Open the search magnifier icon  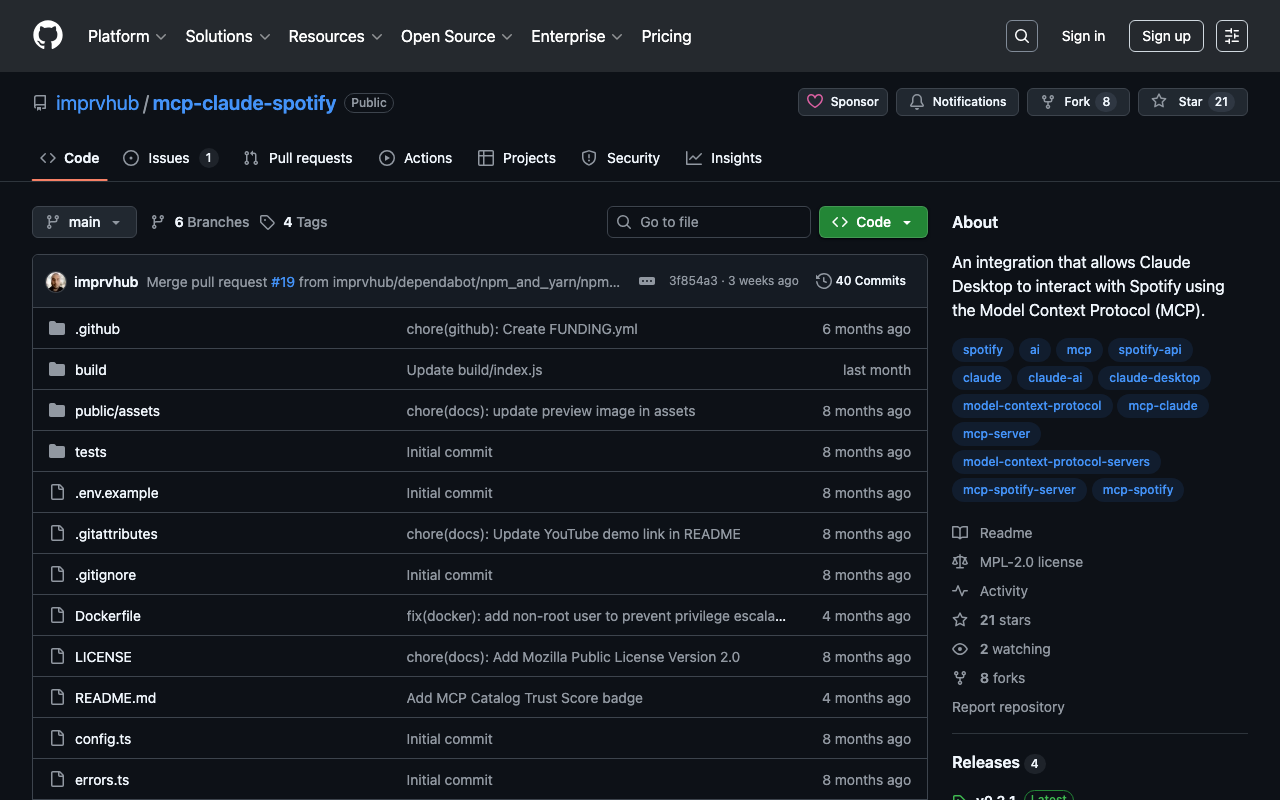pos(1021,36)
